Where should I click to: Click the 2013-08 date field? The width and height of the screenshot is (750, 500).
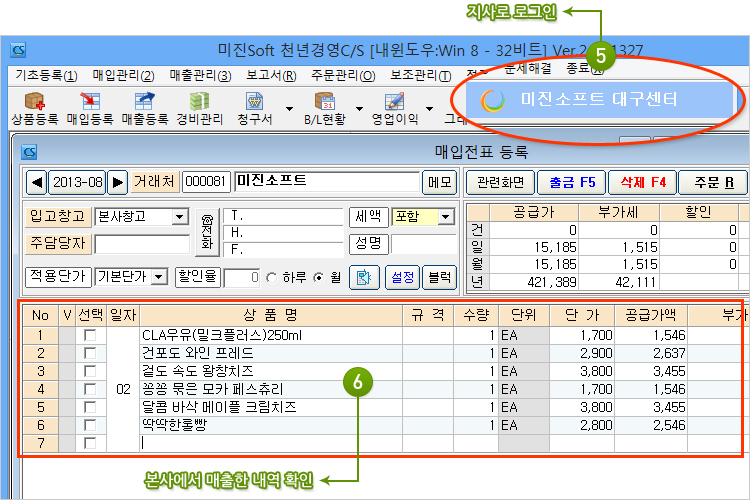tap(77, 182)
